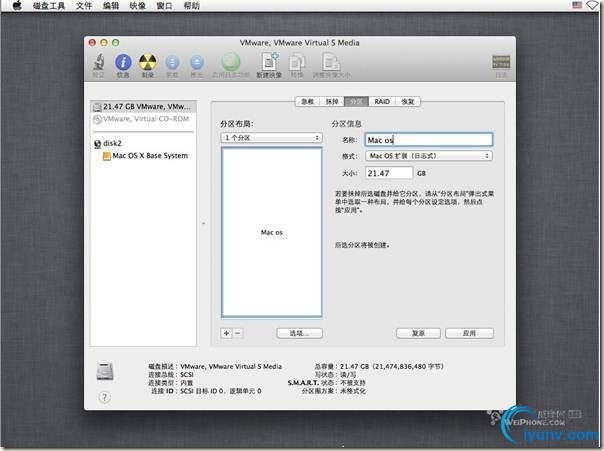Open the Log icon in toolbar

tap(501, 62)
